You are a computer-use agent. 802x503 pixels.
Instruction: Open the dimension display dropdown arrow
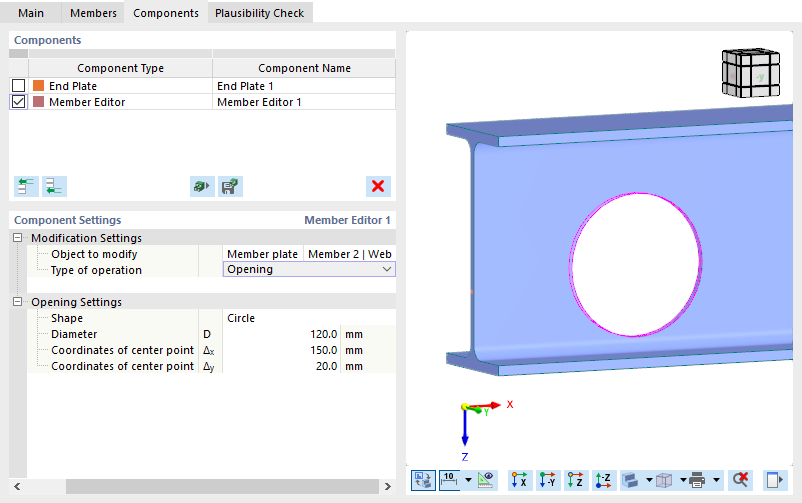click(x=468, y=480)
